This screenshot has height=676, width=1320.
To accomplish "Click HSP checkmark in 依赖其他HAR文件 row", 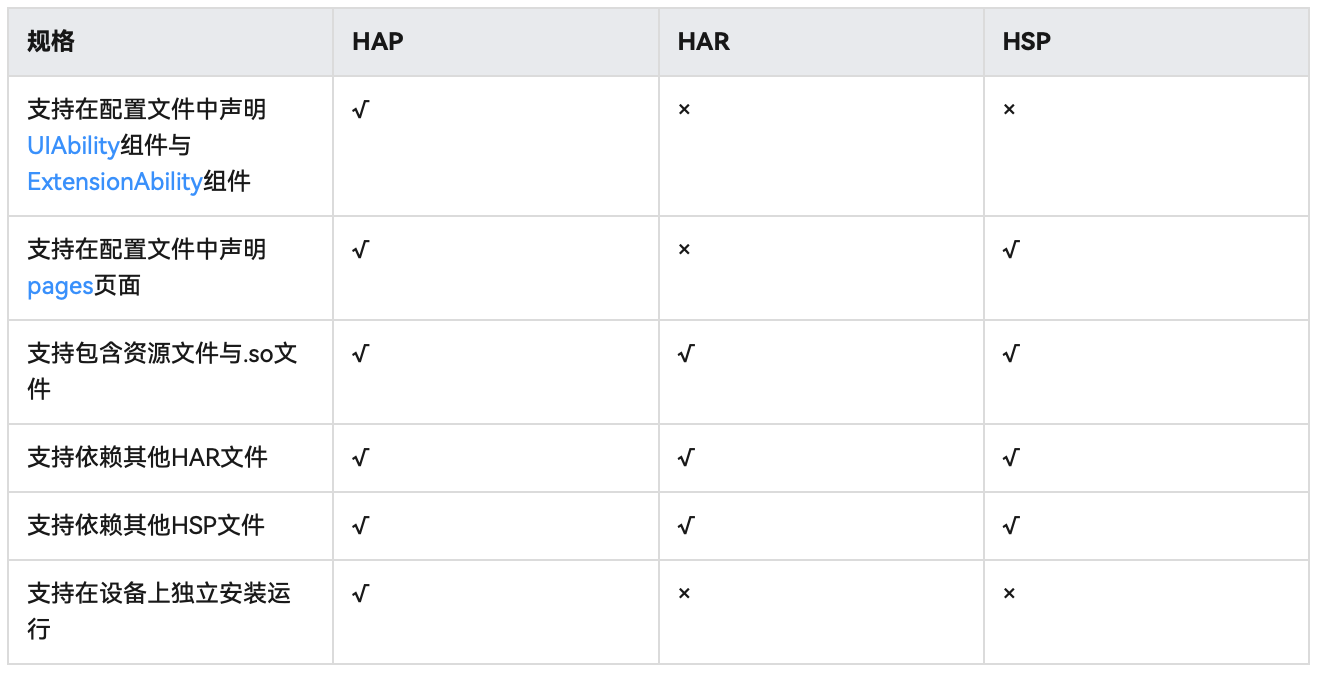I will point(1012,457).
